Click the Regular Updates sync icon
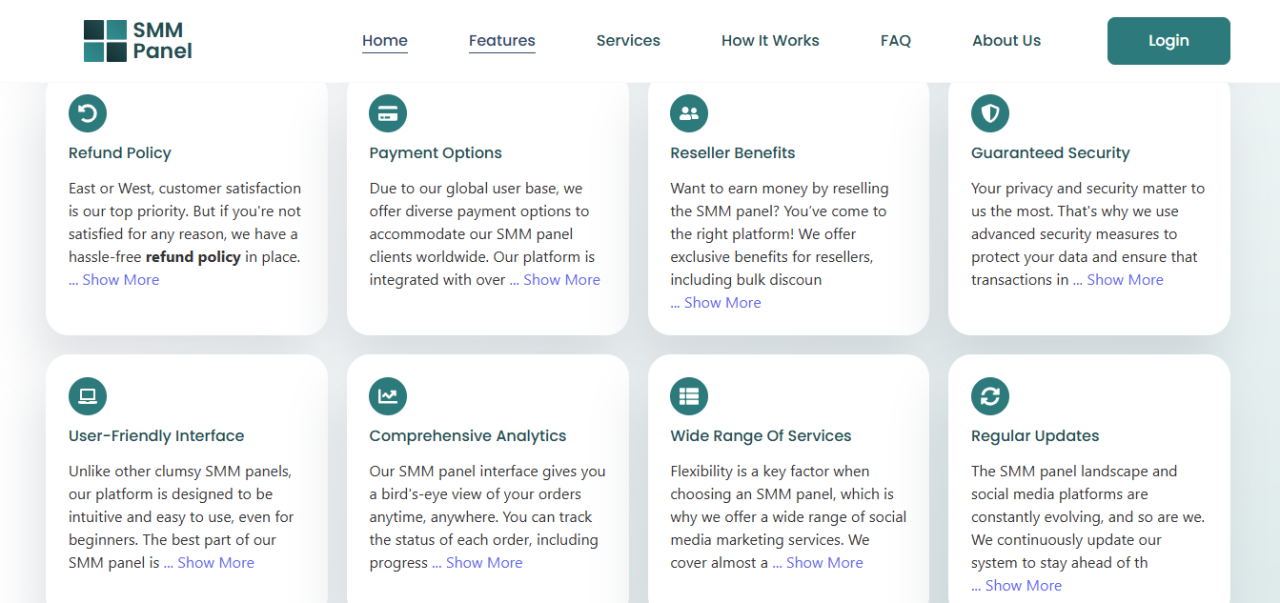 990,396
